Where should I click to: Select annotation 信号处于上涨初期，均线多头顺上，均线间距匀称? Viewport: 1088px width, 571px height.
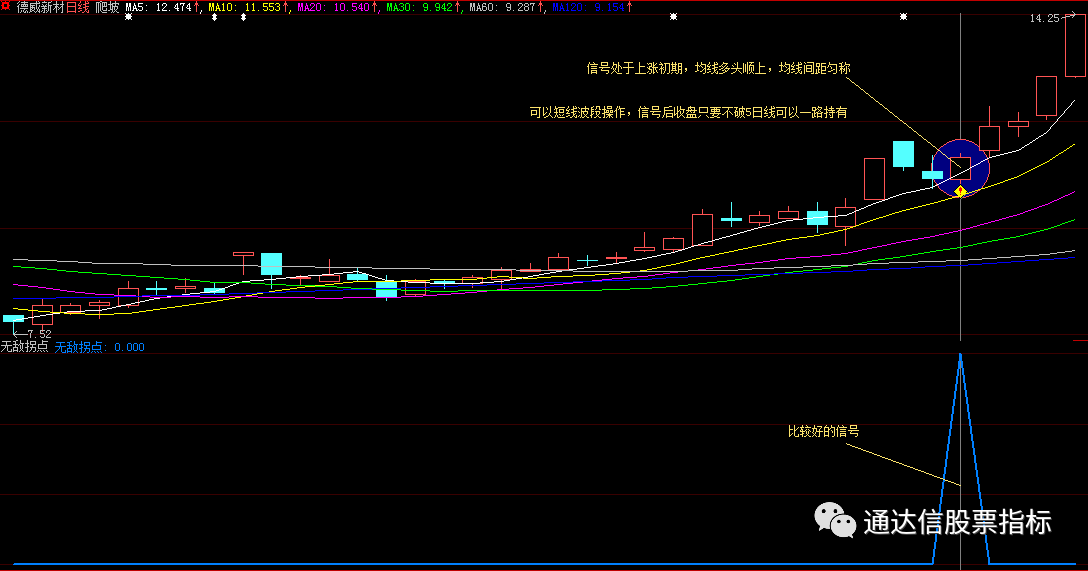coord(718,69)
